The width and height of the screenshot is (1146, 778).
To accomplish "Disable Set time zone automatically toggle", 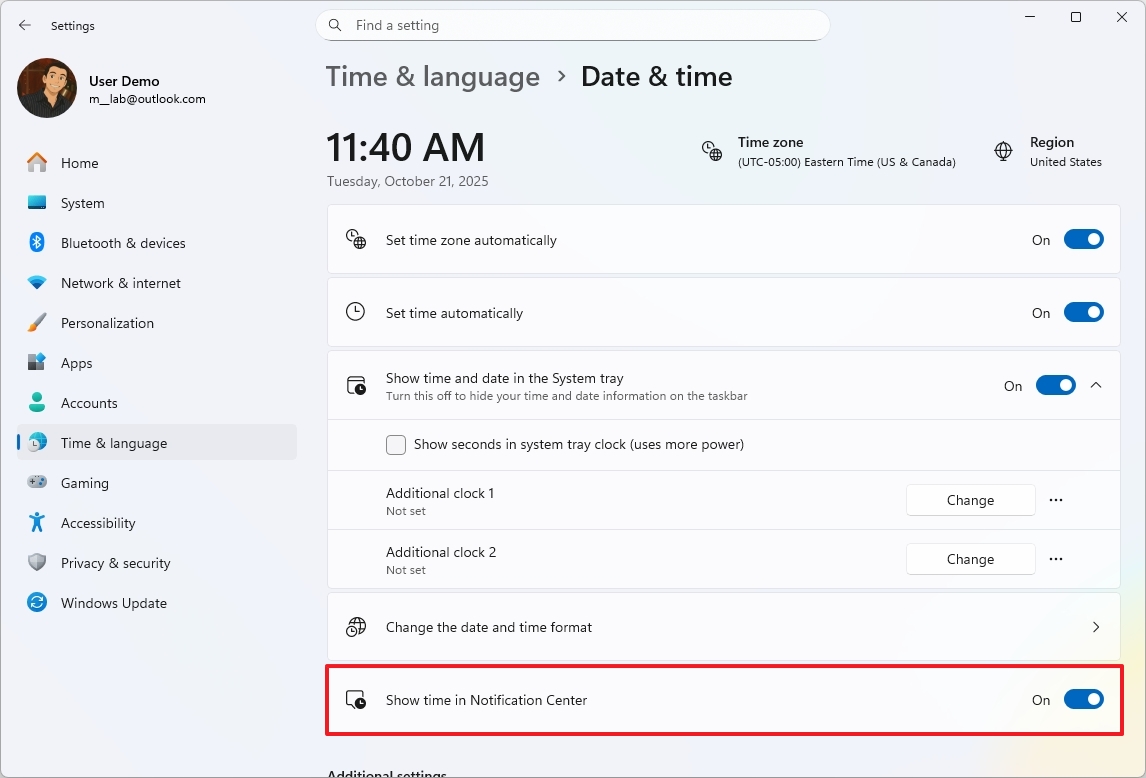I will click(1083, 240).
